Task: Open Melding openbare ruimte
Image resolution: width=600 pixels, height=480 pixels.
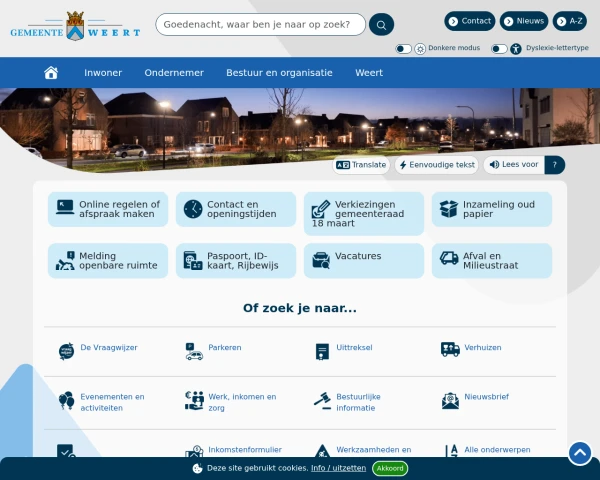Action: (x=108, y=261)
